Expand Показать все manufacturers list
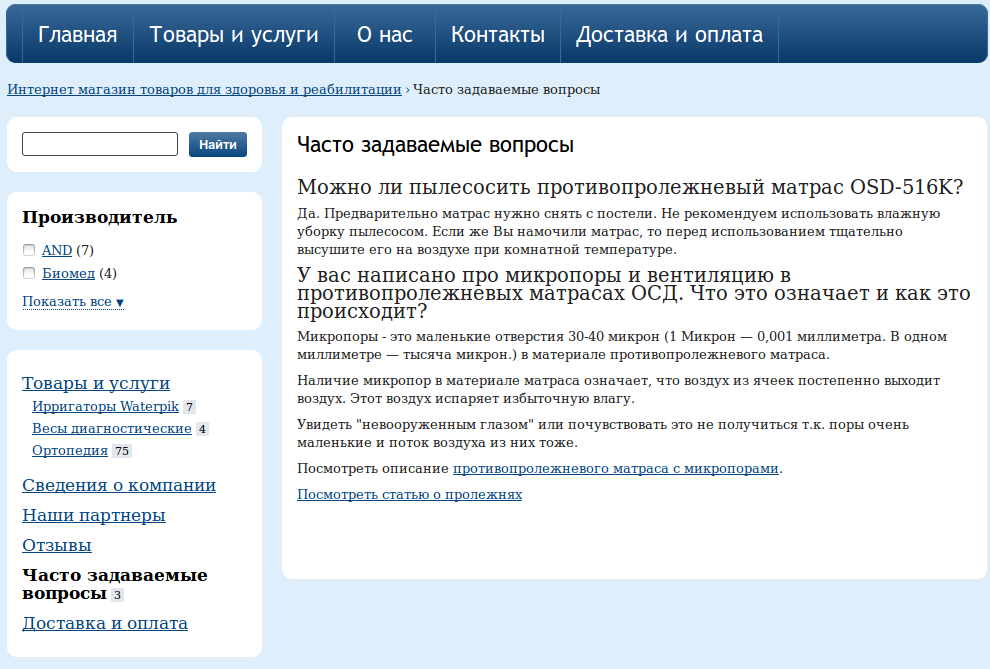 tap(73, 302)
